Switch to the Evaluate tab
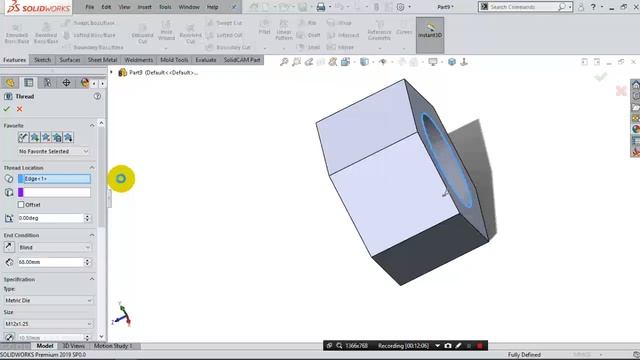The height and width of the screenshot is (360, 640). [206, 60]
